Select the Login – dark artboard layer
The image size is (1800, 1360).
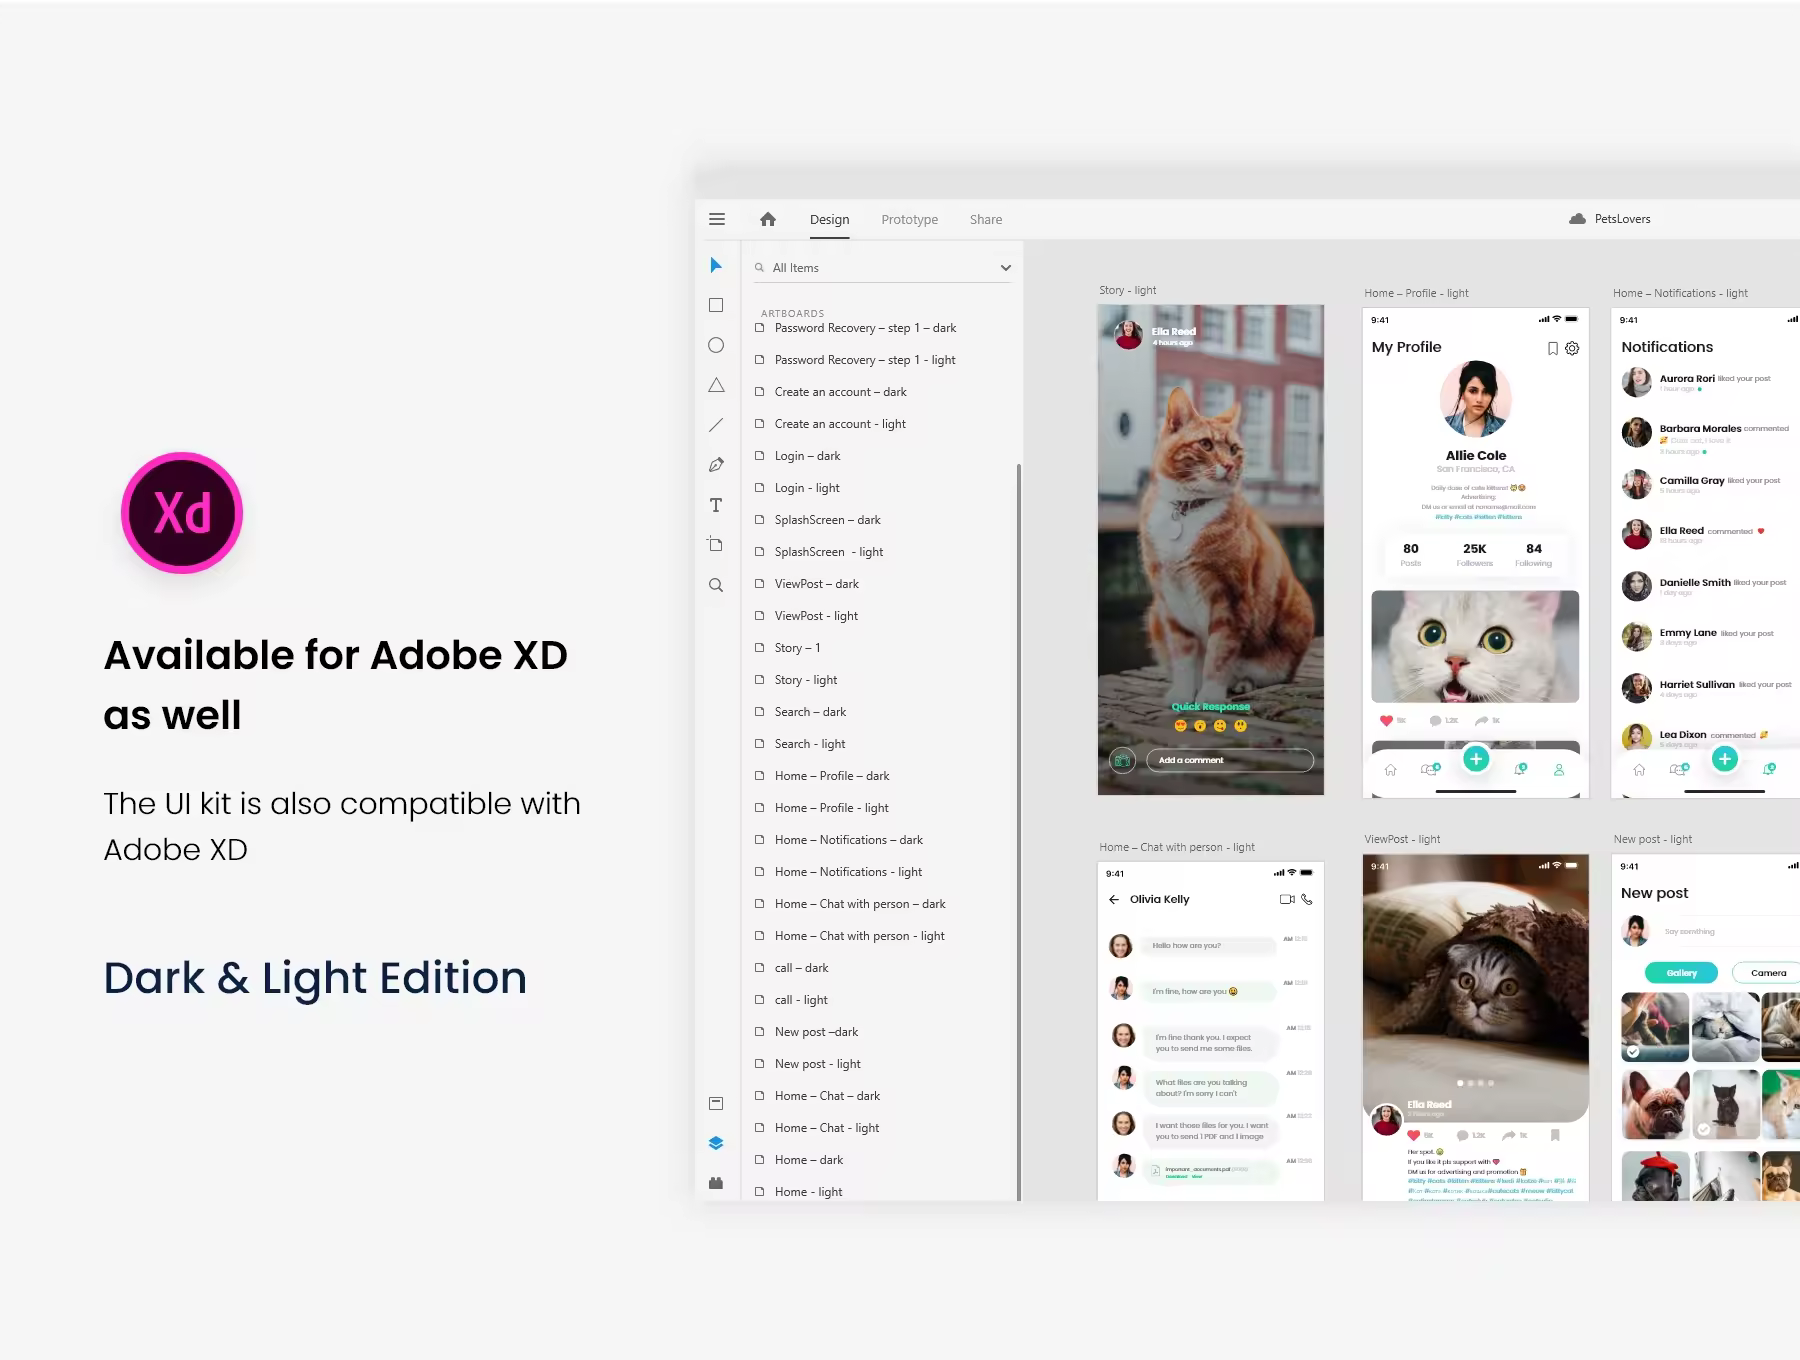(807, 456)
